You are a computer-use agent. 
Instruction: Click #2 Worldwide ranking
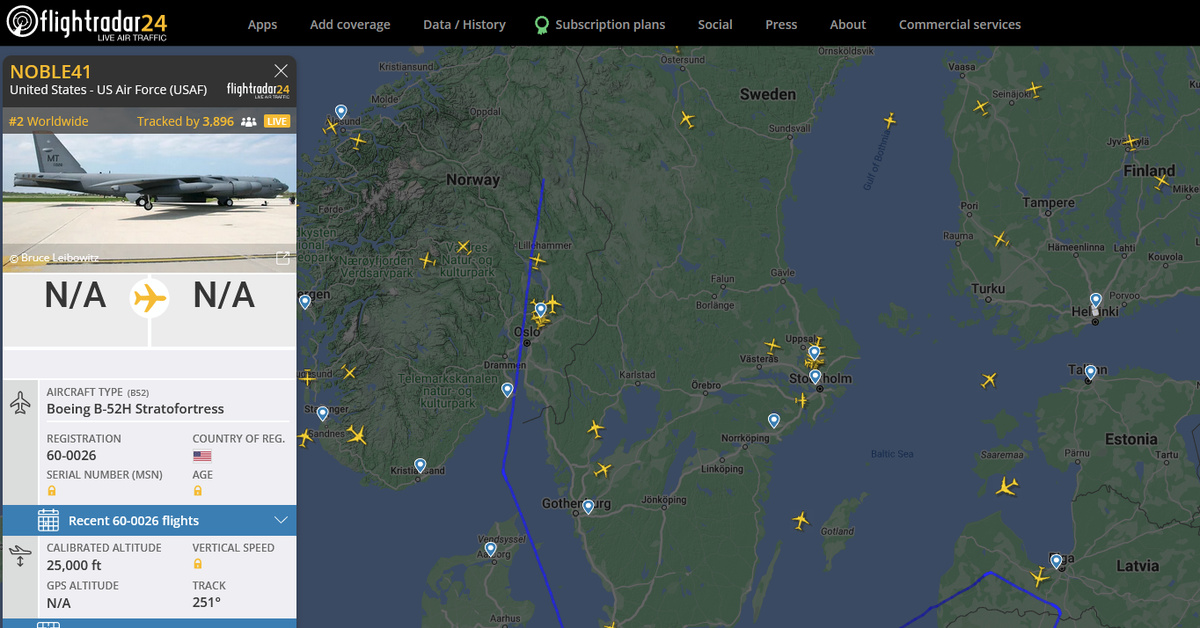click(48, 121)
